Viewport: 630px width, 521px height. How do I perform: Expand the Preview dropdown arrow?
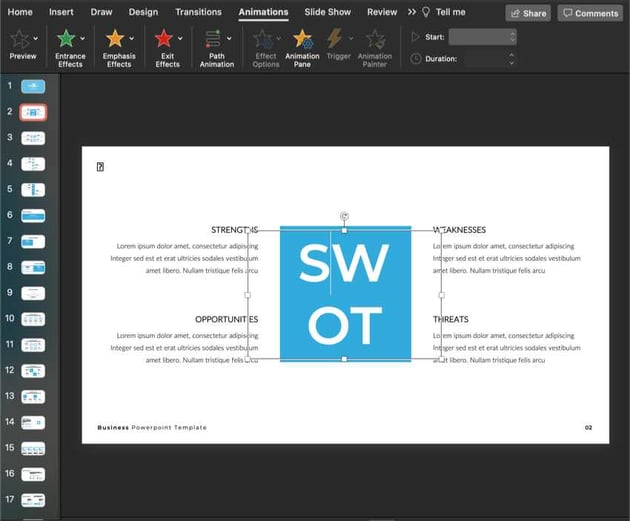pyautogui.click(x=33, y=39)
